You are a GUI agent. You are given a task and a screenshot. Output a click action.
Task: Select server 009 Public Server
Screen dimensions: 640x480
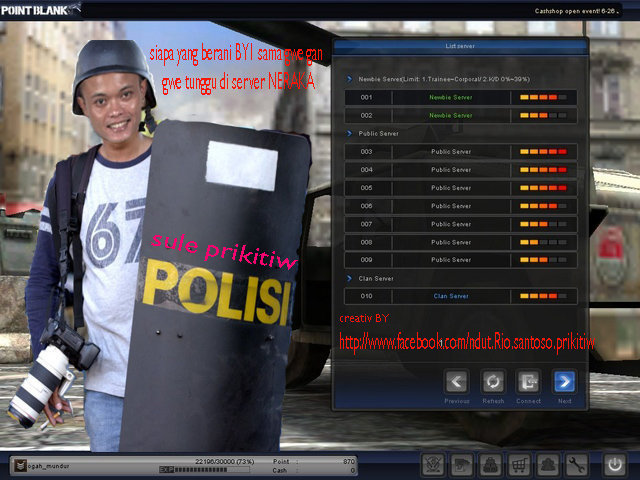[x=461, y=260]
